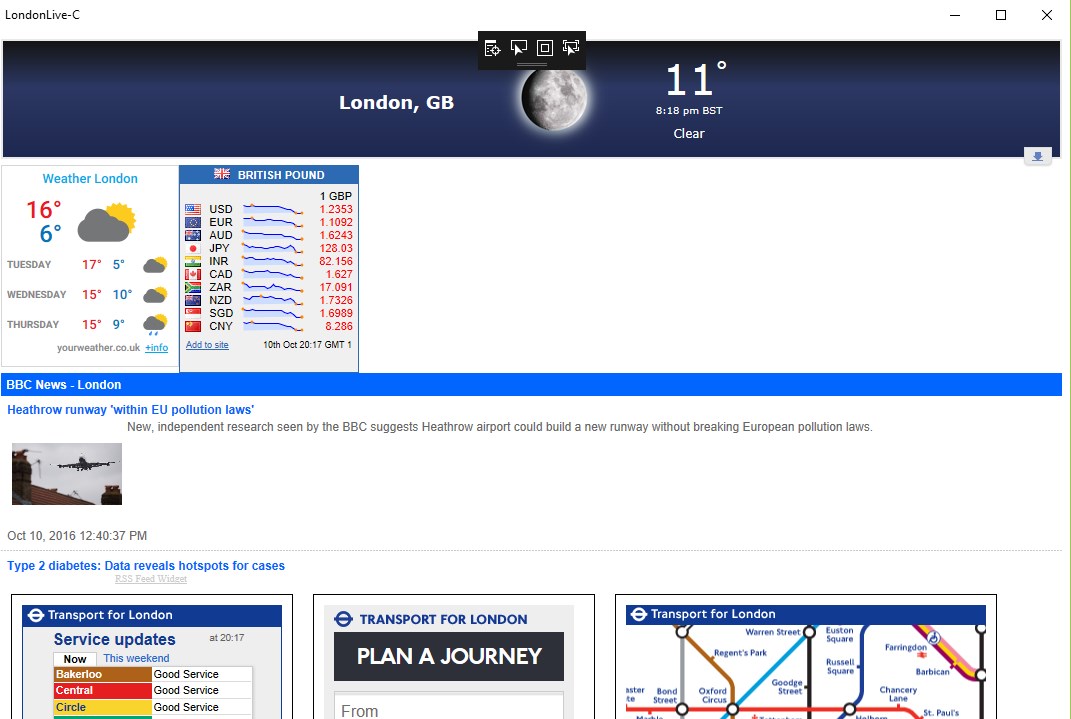Click the INR rate 82.156
This screenshot has width=1071, height=719.
point(336,261)
